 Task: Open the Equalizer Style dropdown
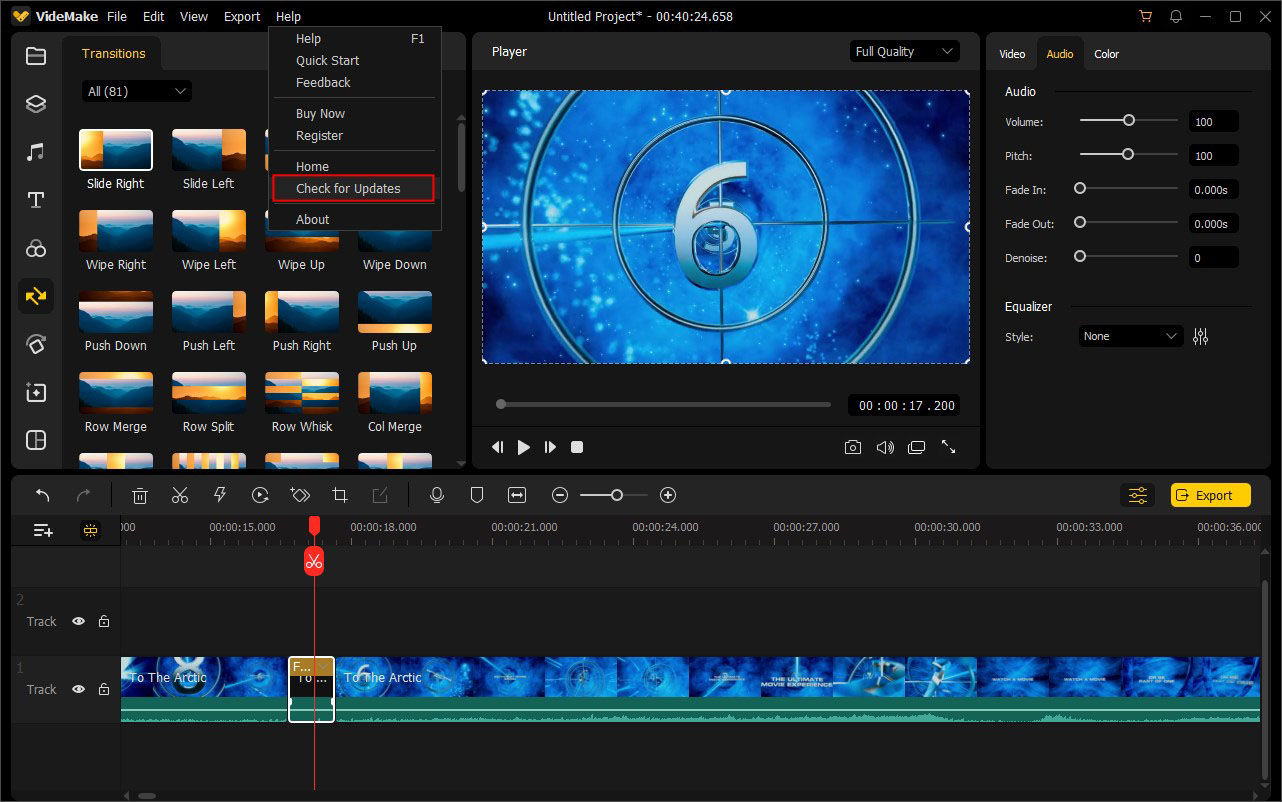1130,337
